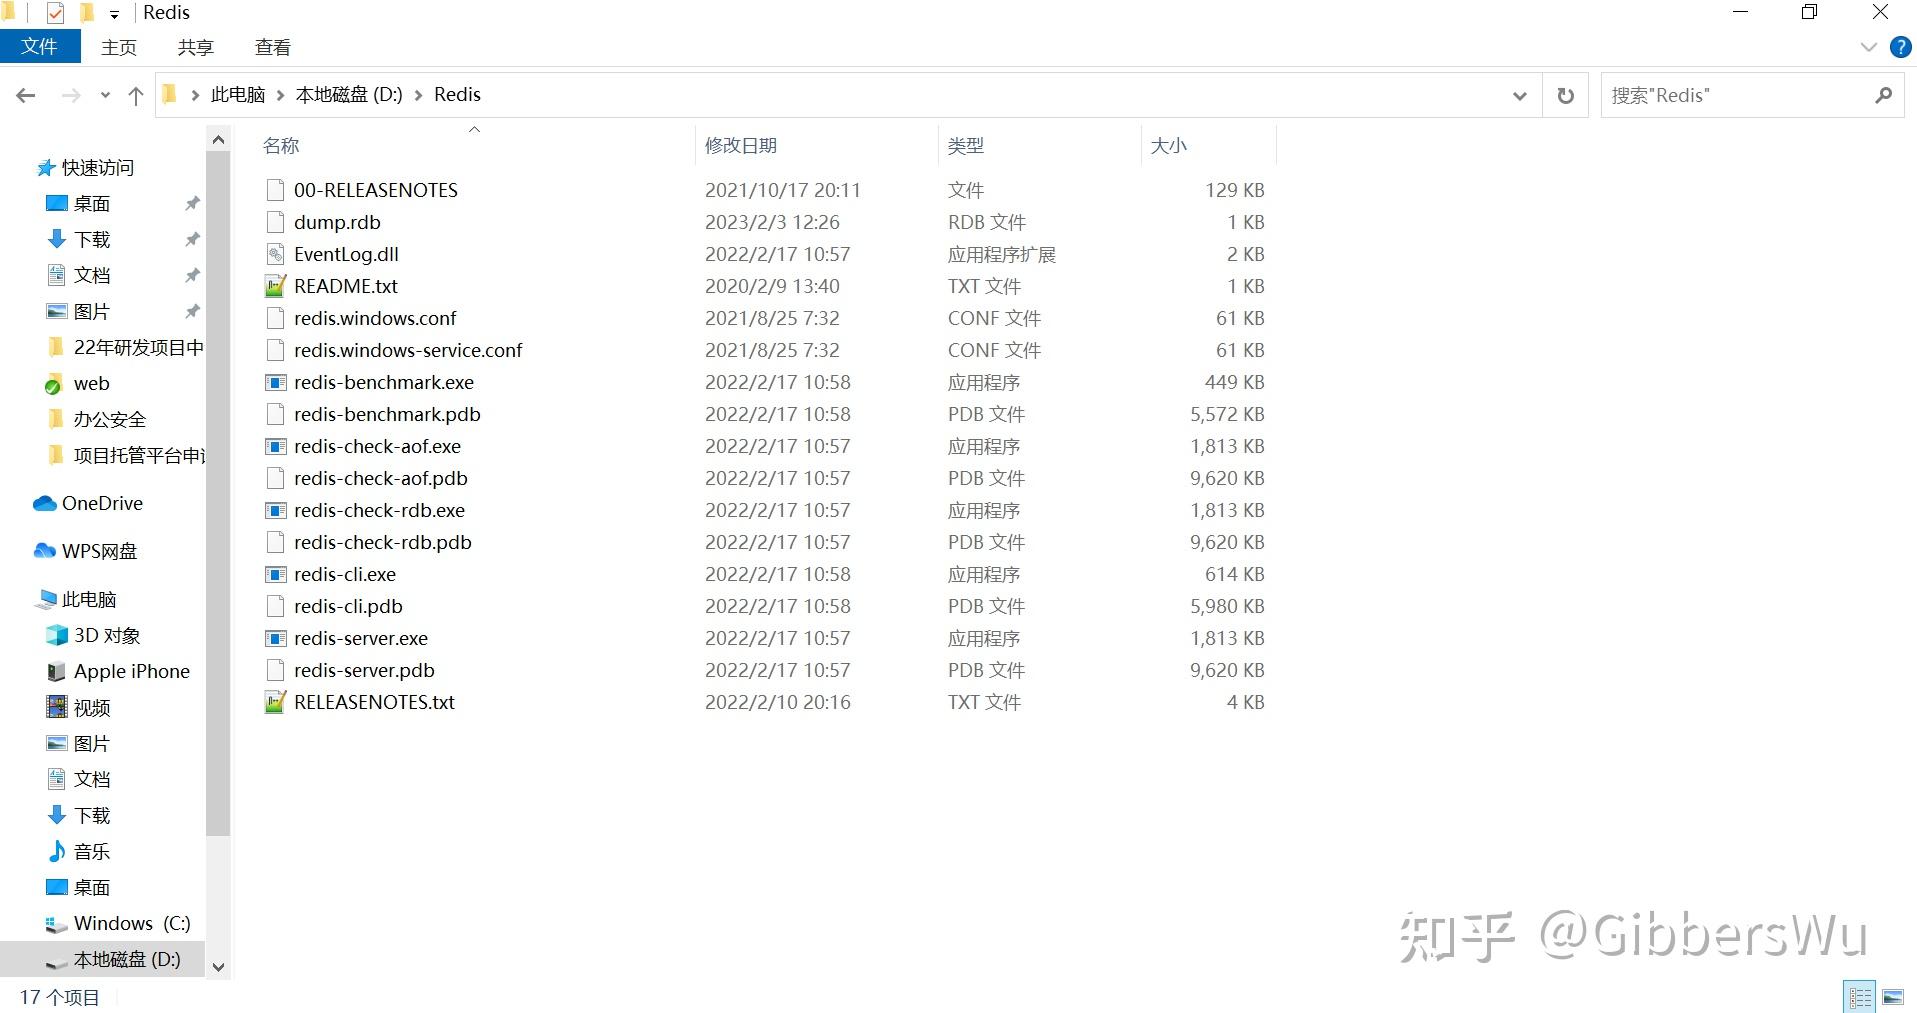Screen dimensions: 1917x1013
Task: Switch to details view using bottom-right icon
Action: (1860, 996)
